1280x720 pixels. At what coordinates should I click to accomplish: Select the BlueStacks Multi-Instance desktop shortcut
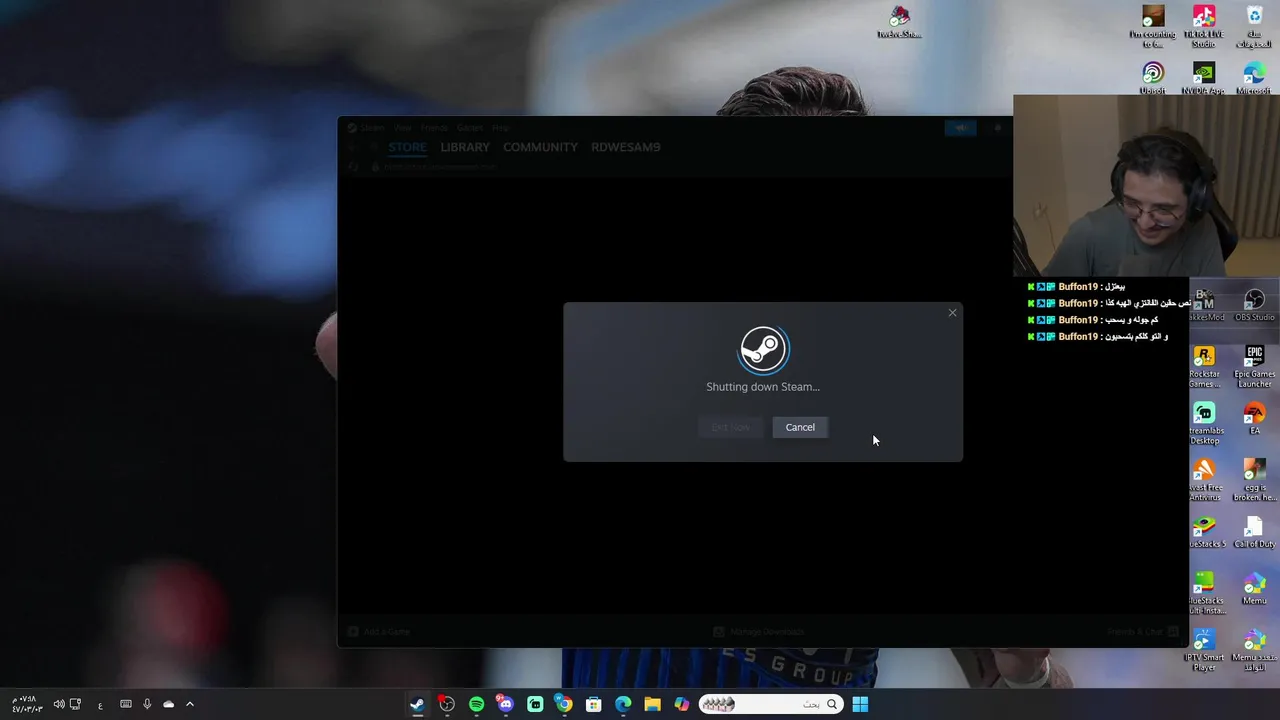pos(1204,593)
